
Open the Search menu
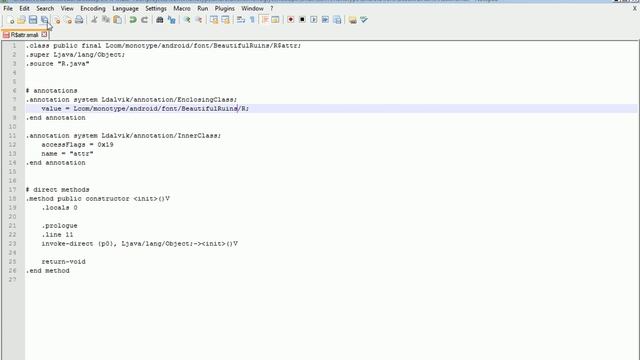45,8
